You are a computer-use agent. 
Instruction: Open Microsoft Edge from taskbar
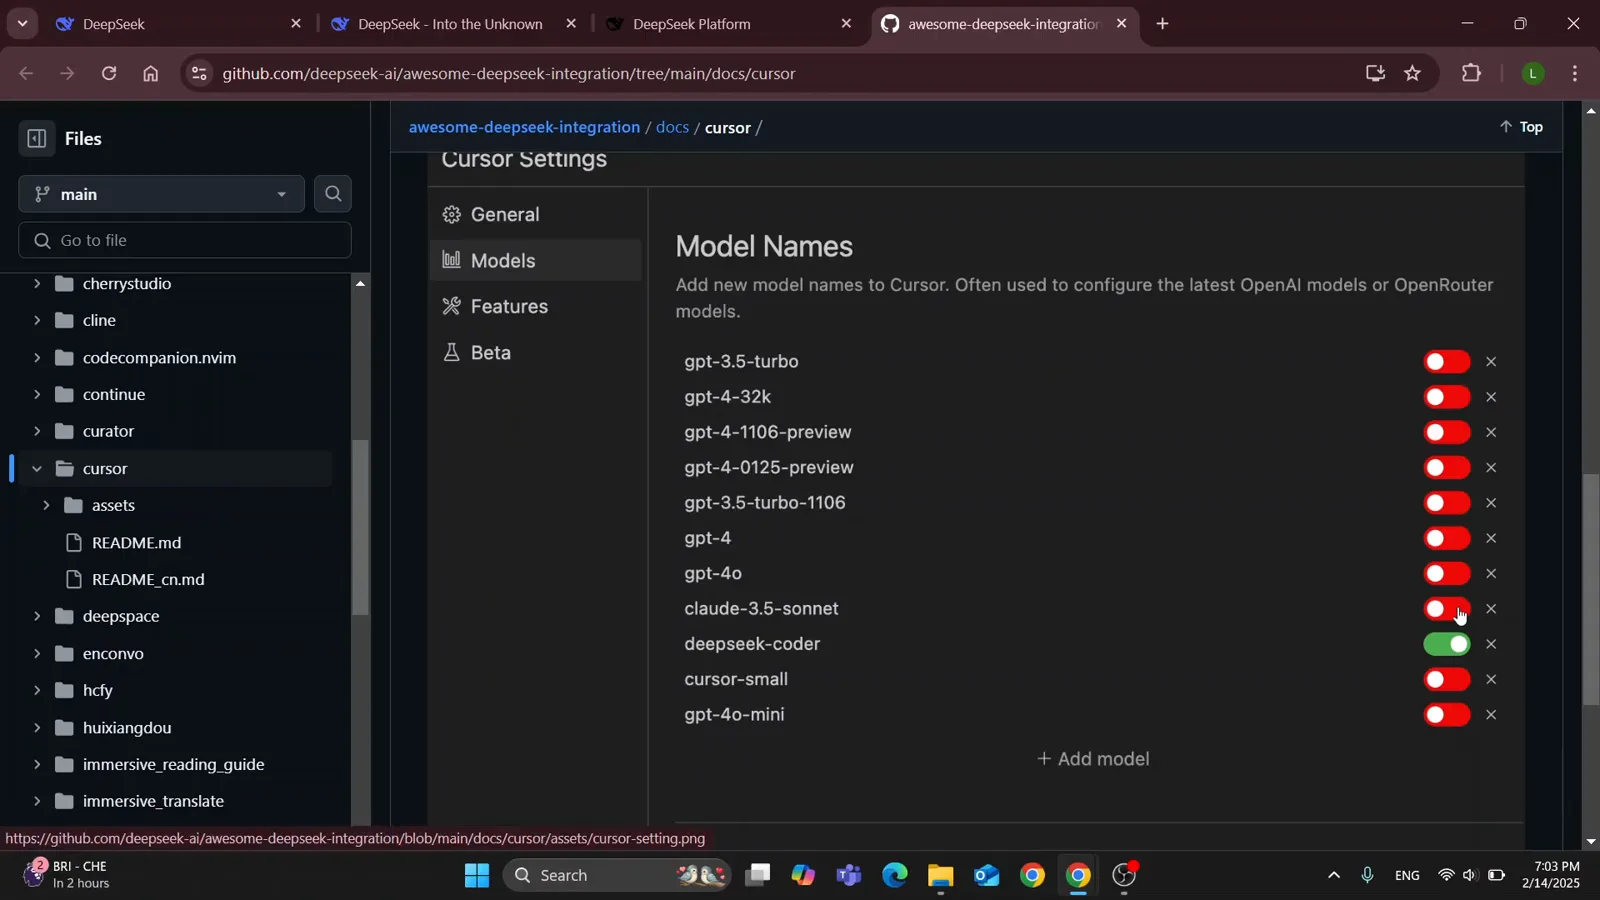click(x=894, y=876)
